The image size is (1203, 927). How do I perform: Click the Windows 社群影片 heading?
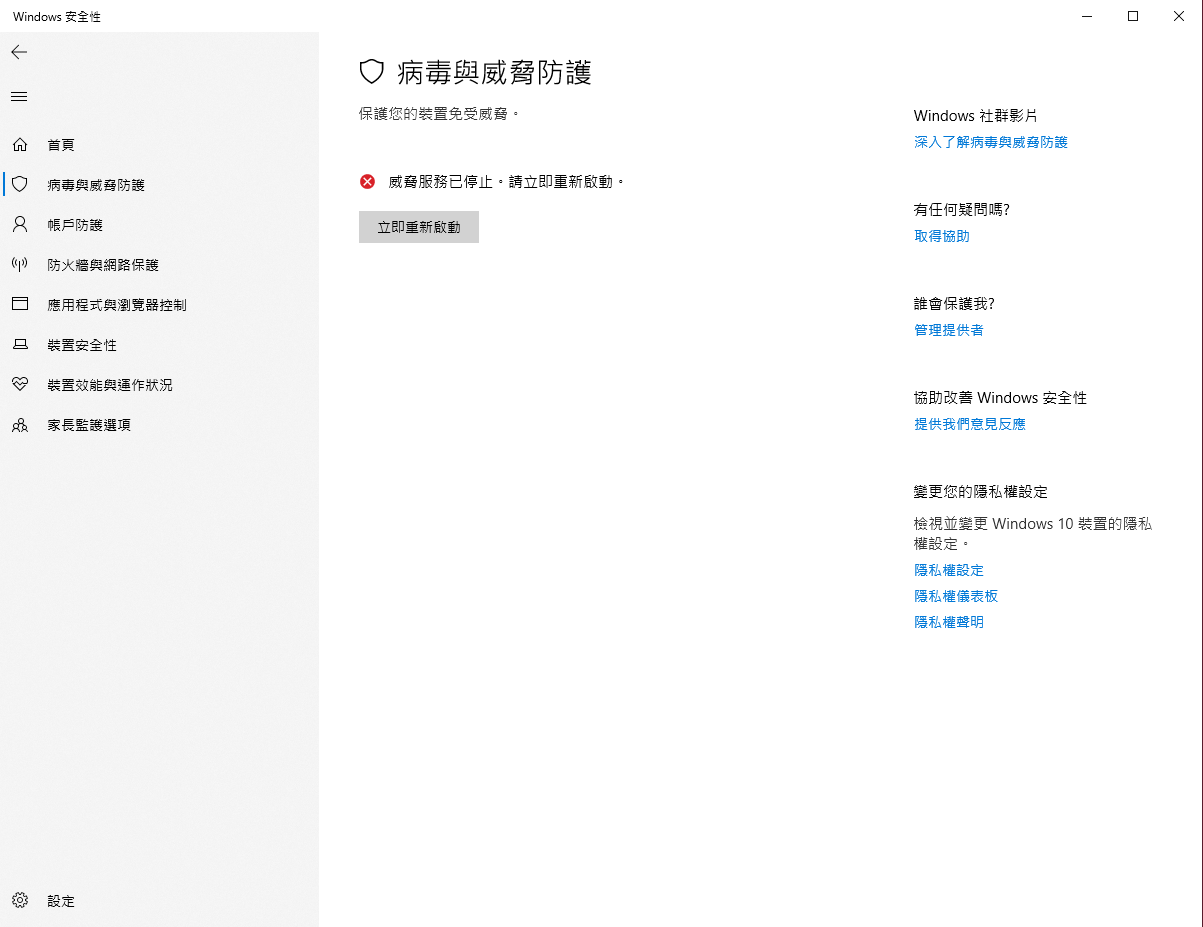tap(976, 116)
